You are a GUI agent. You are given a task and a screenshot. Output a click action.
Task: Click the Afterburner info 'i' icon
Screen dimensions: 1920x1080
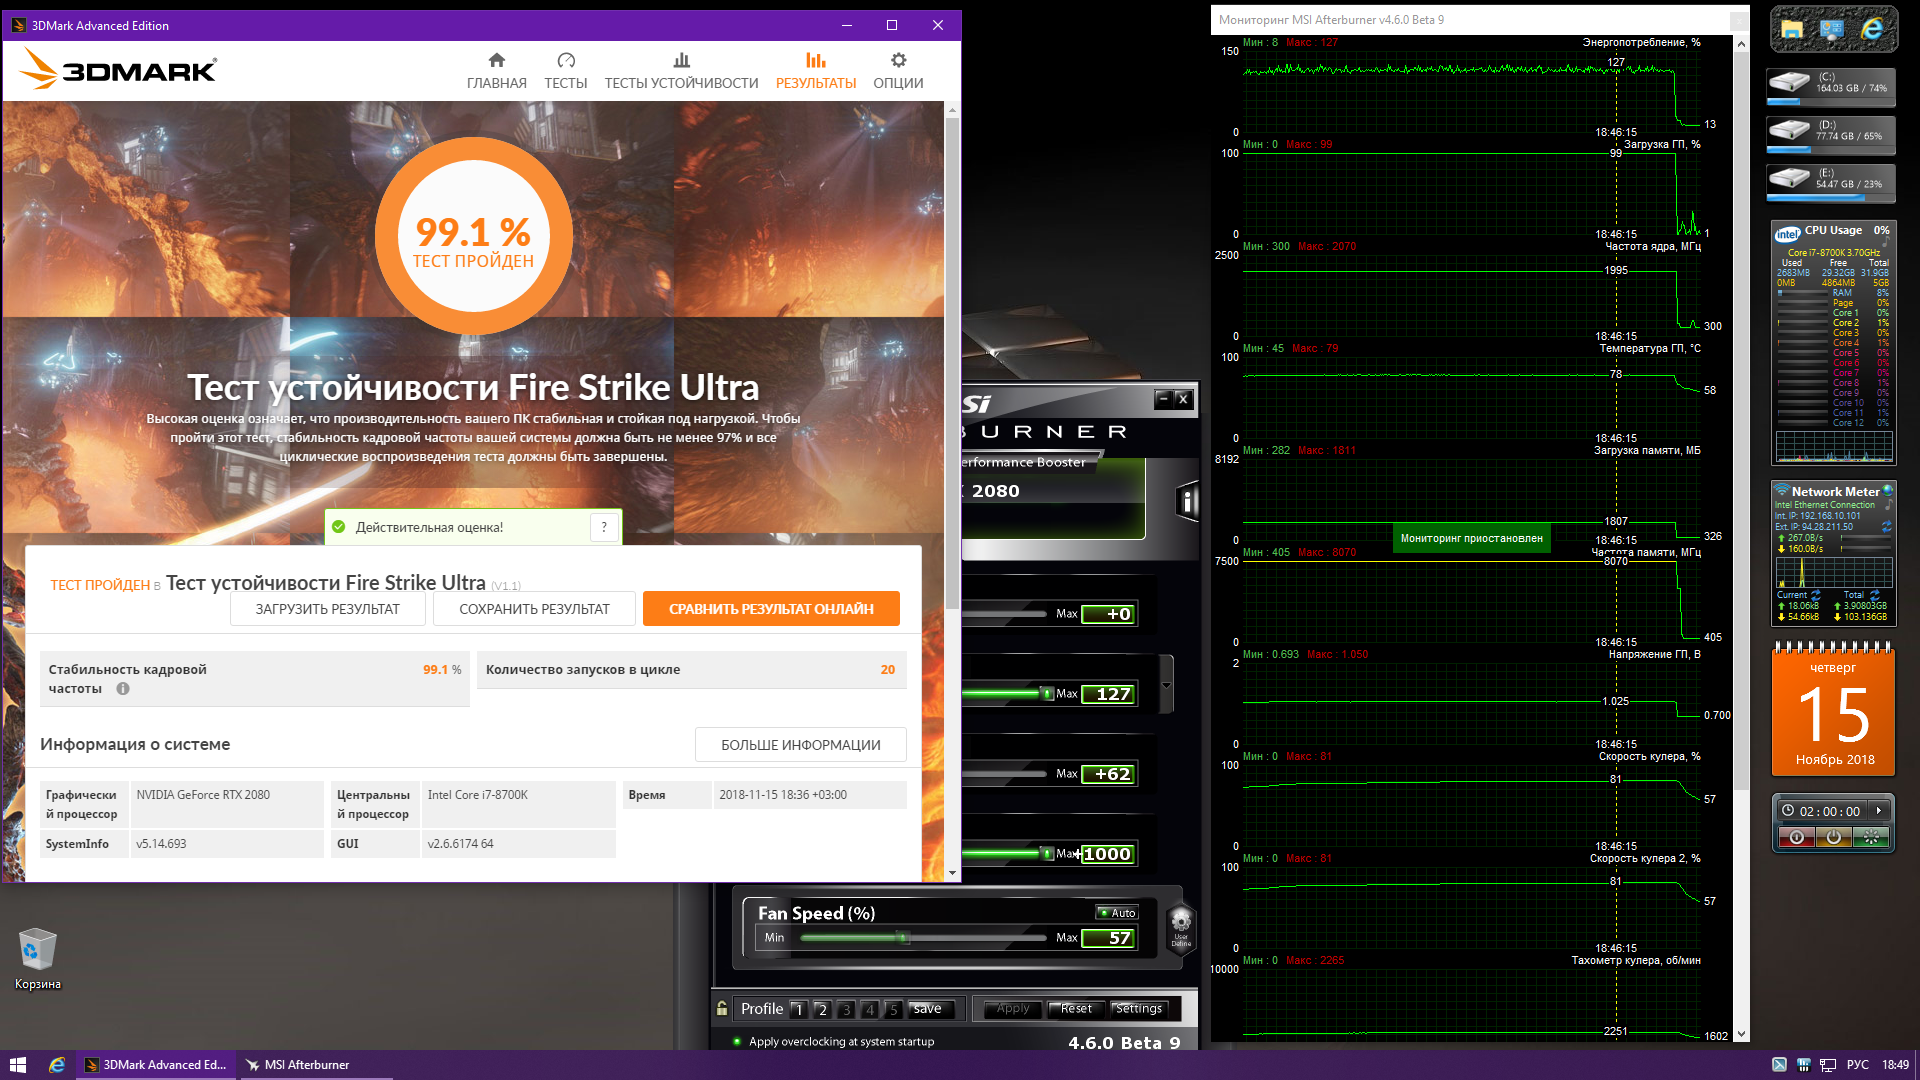[x=1187, y=501]
